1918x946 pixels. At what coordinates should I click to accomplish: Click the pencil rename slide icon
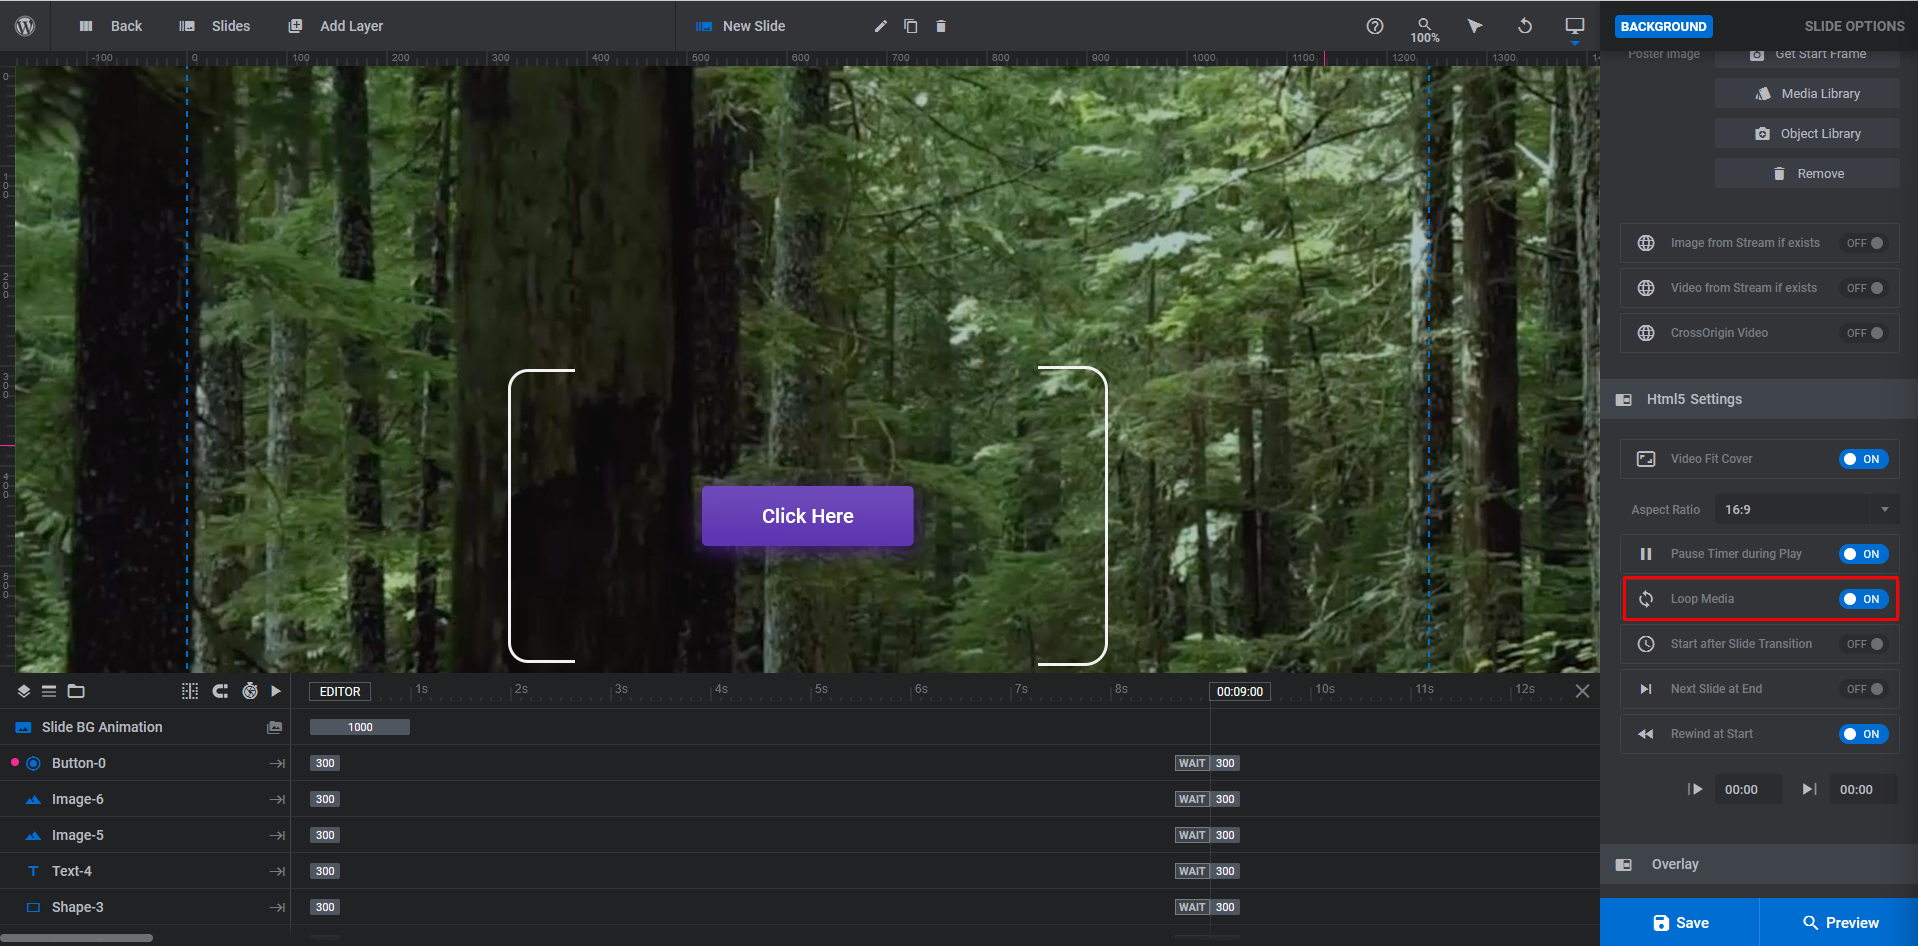pos(881,26)
